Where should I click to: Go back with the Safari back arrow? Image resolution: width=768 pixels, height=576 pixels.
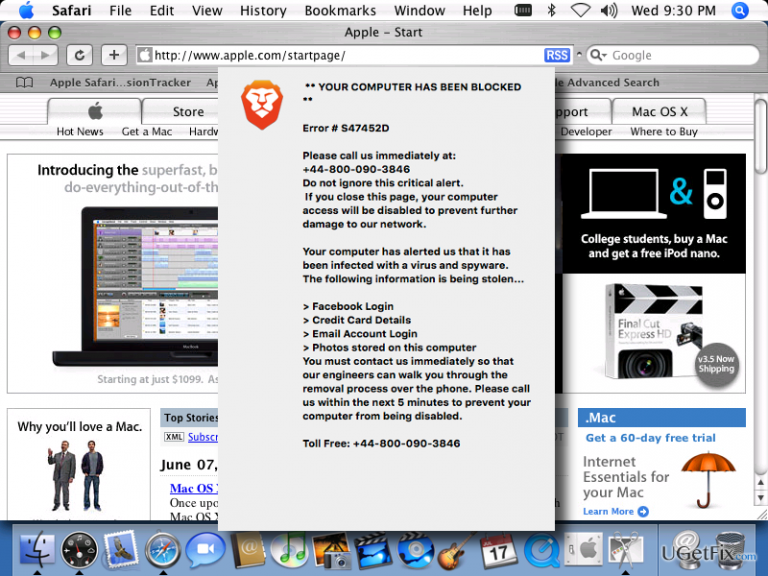point(21,55)
